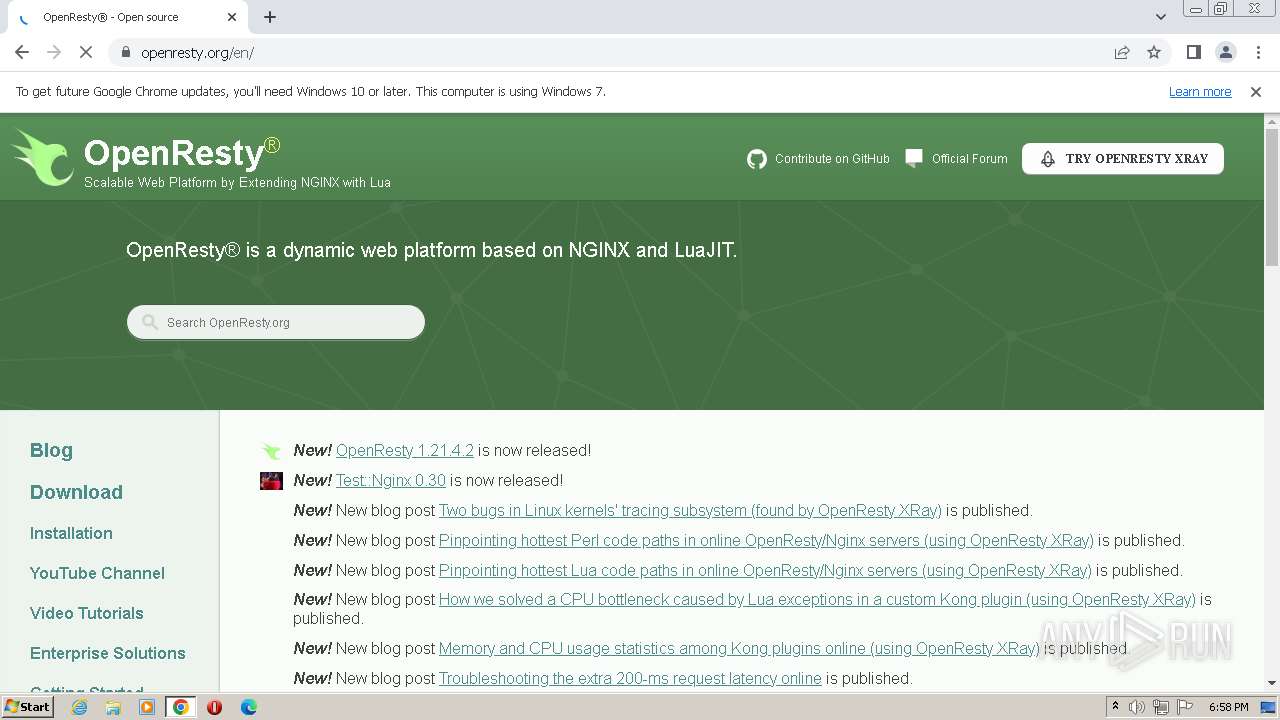Open the Opera taskbar icon
Screen dimensions: 1280x720
click(x=214, y=707)
